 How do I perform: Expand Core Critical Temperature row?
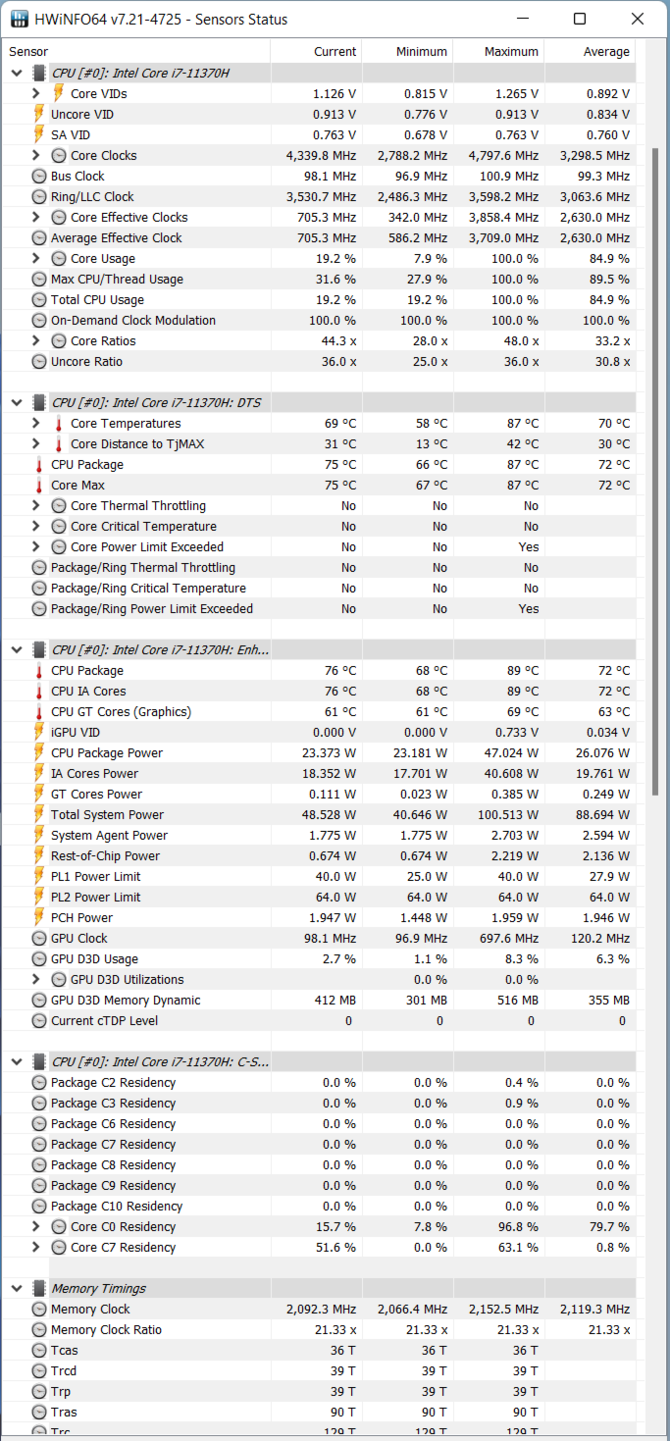point(36,526)
